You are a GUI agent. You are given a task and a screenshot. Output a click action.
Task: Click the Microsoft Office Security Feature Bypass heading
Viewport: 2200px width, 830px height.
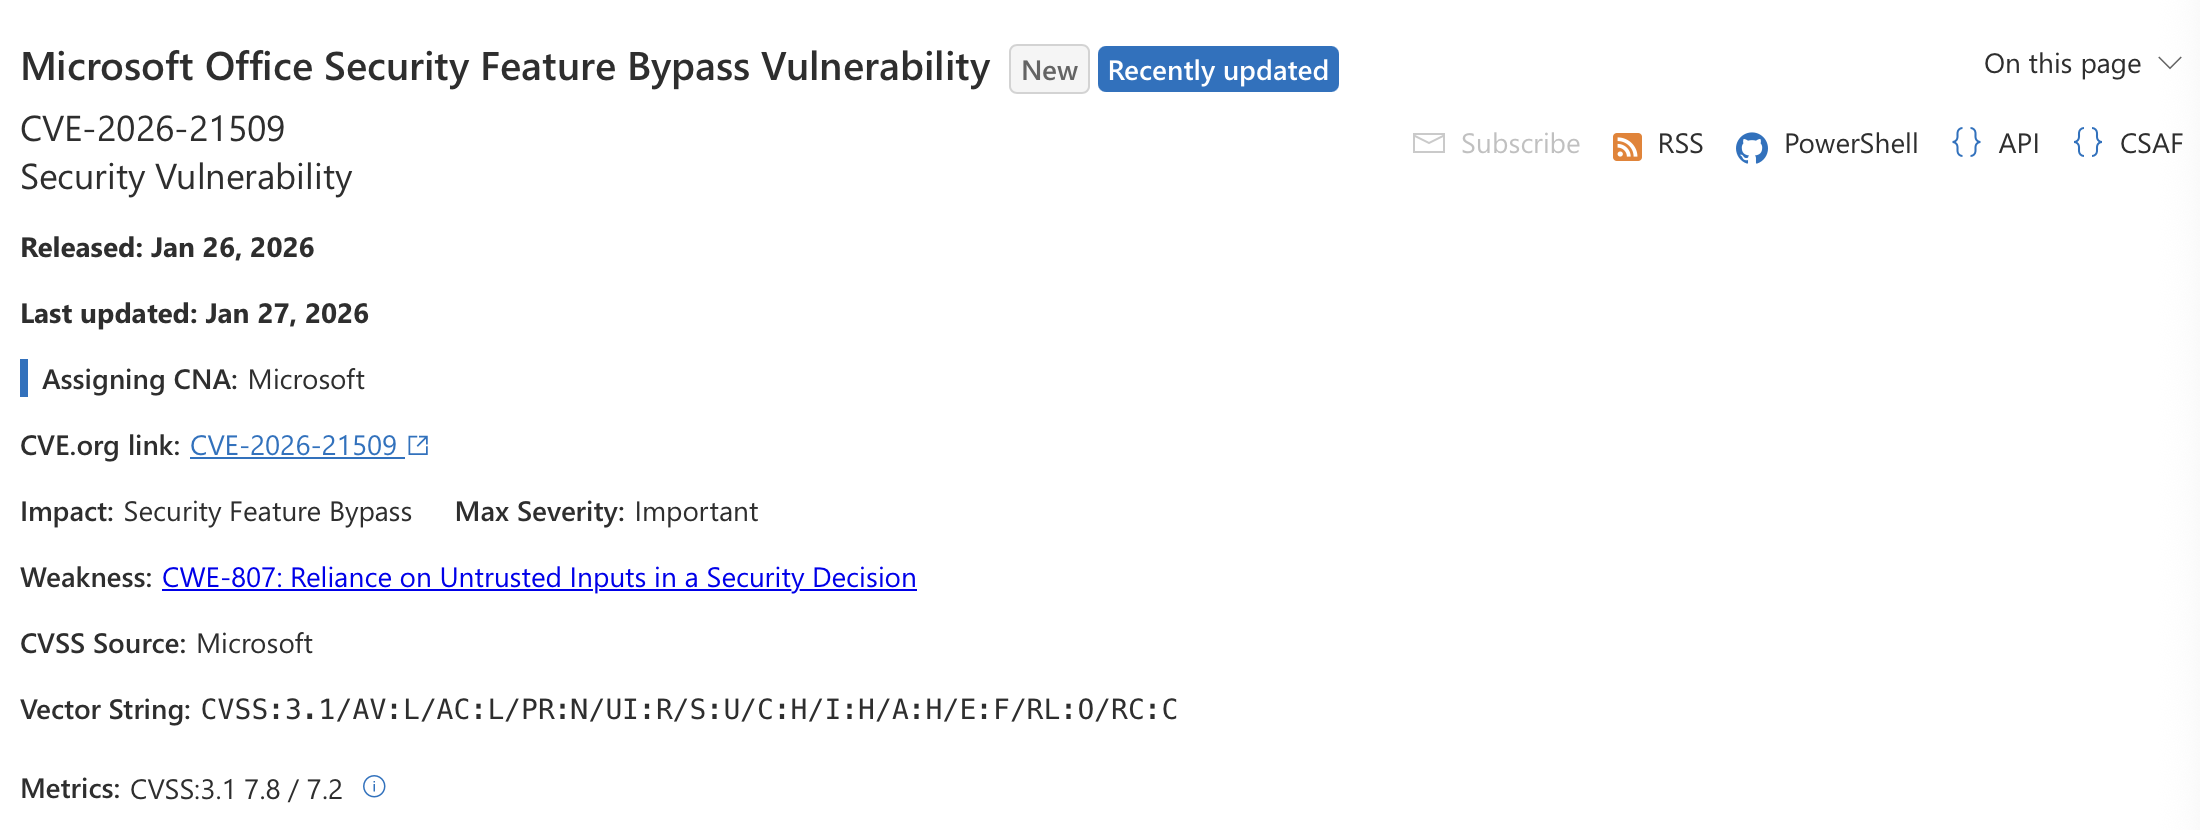[x=505, y=67]
